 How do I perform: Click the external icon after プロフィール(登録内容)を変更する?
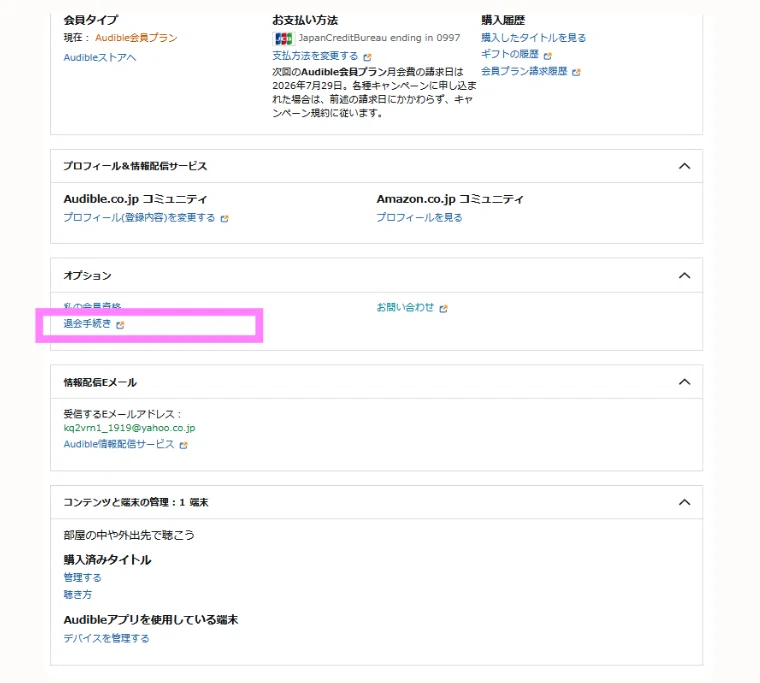[224, 219]
